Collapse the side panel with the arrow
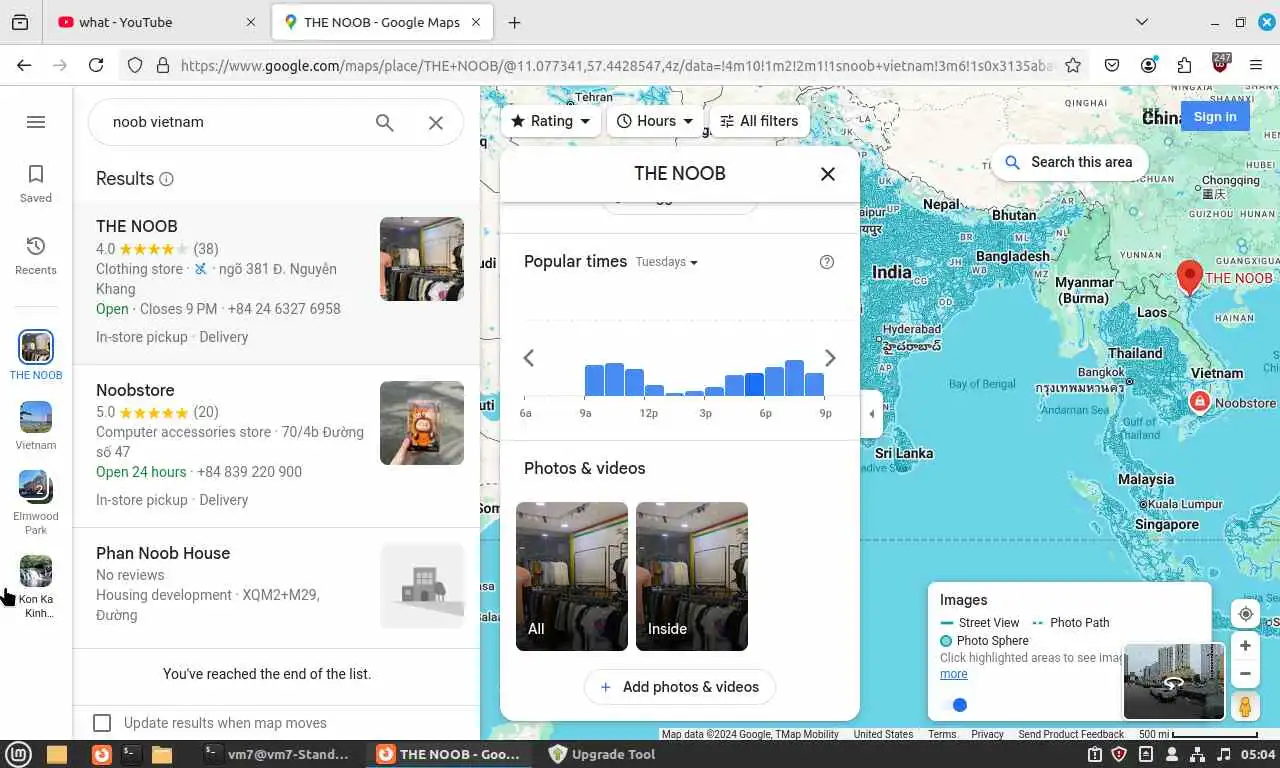This screenshot has height=768, width=1280. [x=872, y=414]
